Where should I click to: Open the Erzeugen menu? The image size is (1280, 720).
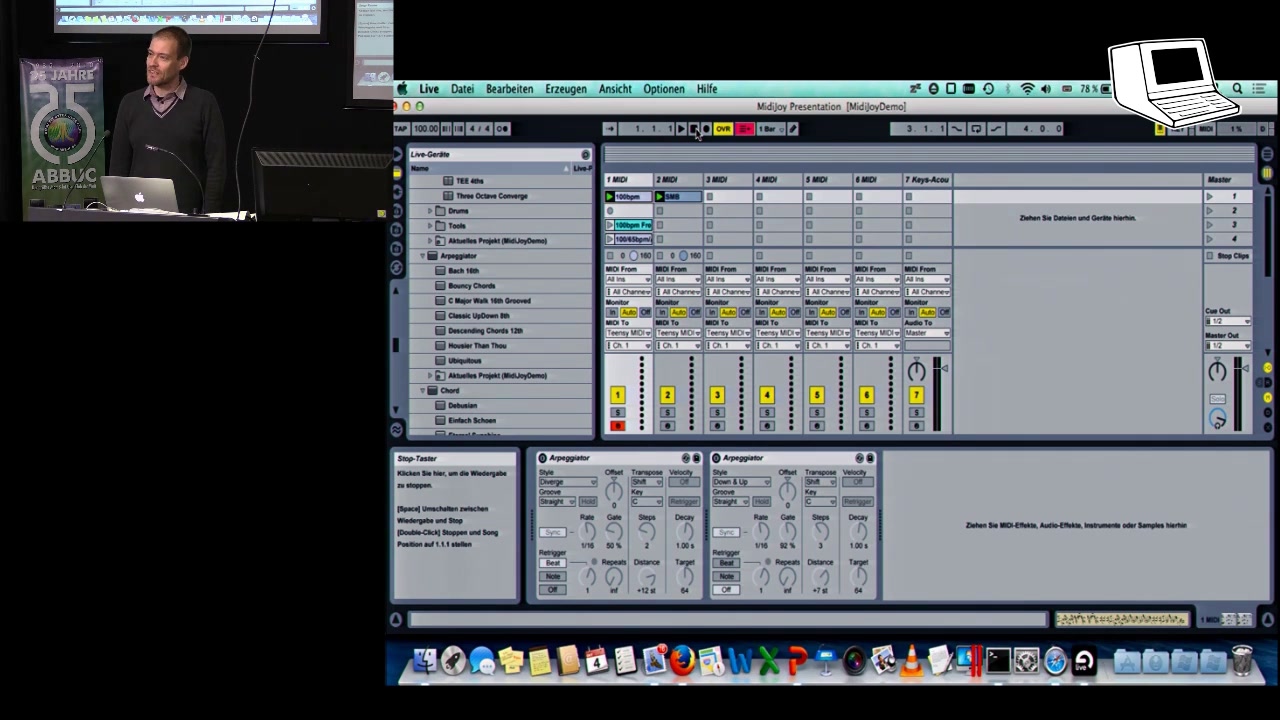(x=566, y=89)
